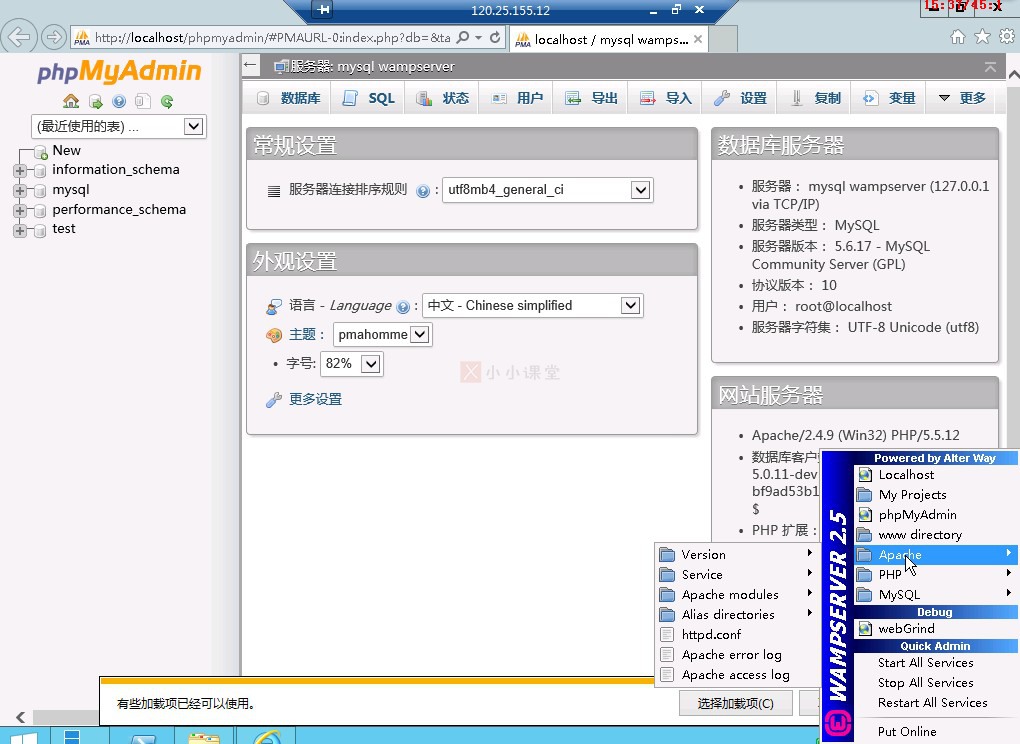
Task: Open the 导出 tab
Action: click(x=591, y=98)
